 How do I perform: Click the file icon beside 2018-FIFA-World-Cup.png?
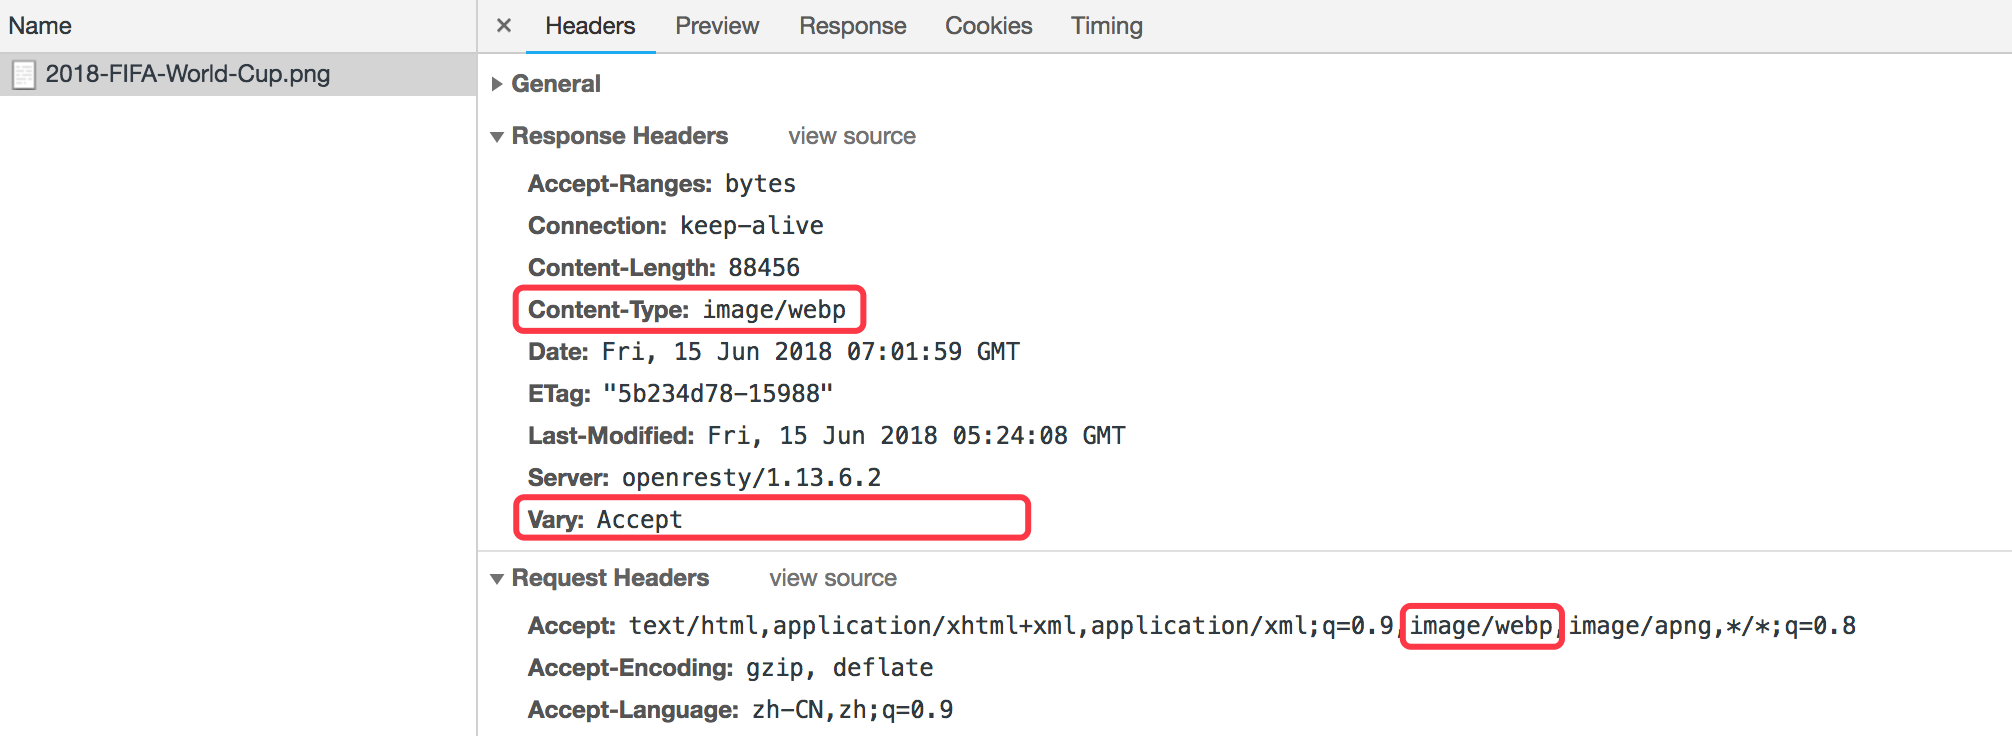click(x=24, y=75)
